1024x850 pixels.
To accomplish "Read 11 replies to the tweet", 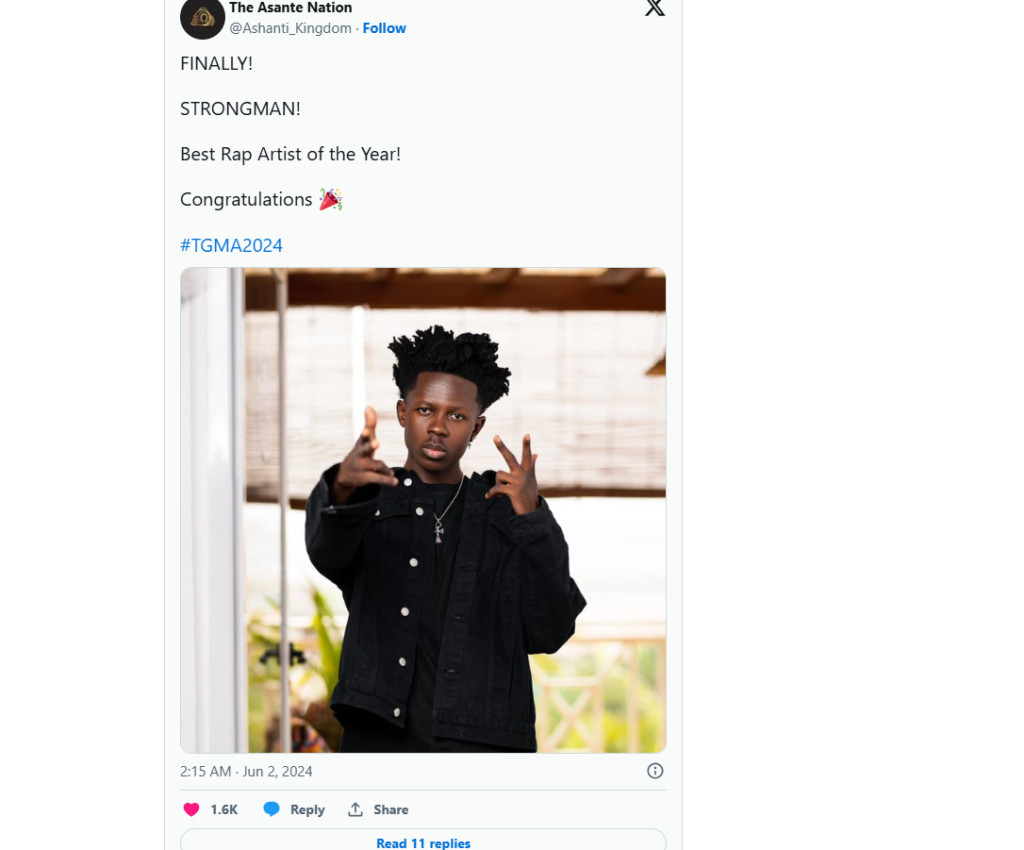I will click(x=423, y=842).
